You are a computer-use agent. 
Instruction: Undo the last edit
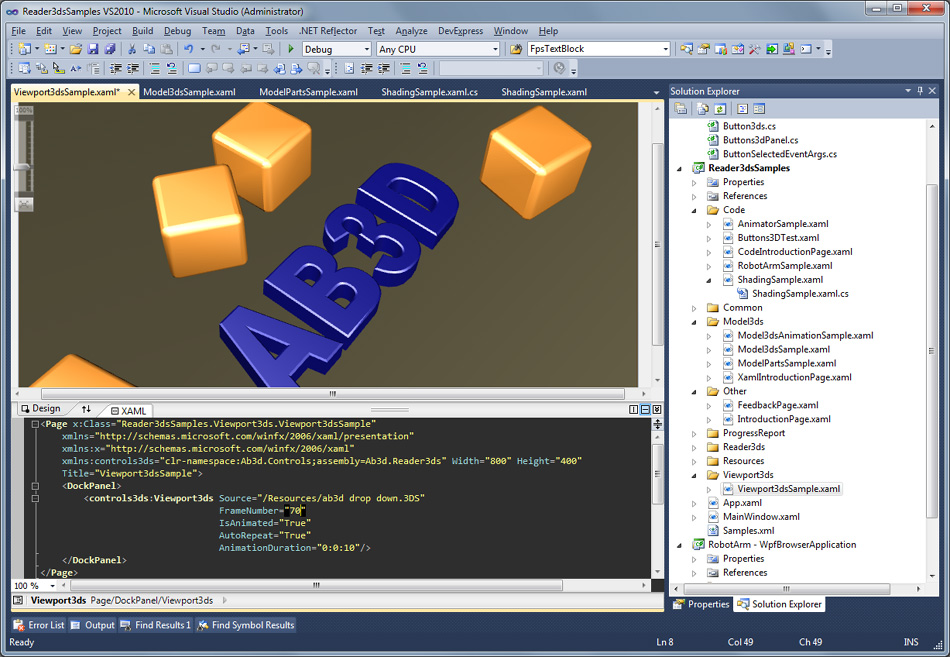coord(188,49)
